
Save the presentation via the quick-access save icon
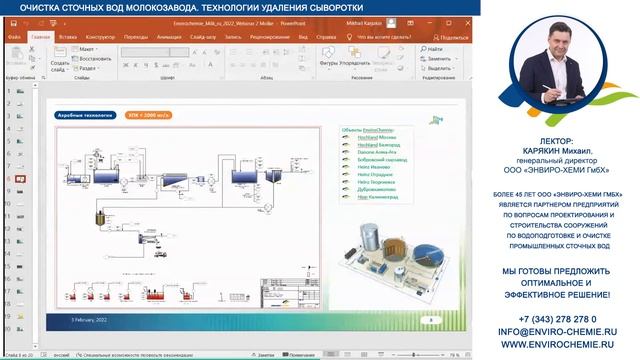tap(13, 23)
